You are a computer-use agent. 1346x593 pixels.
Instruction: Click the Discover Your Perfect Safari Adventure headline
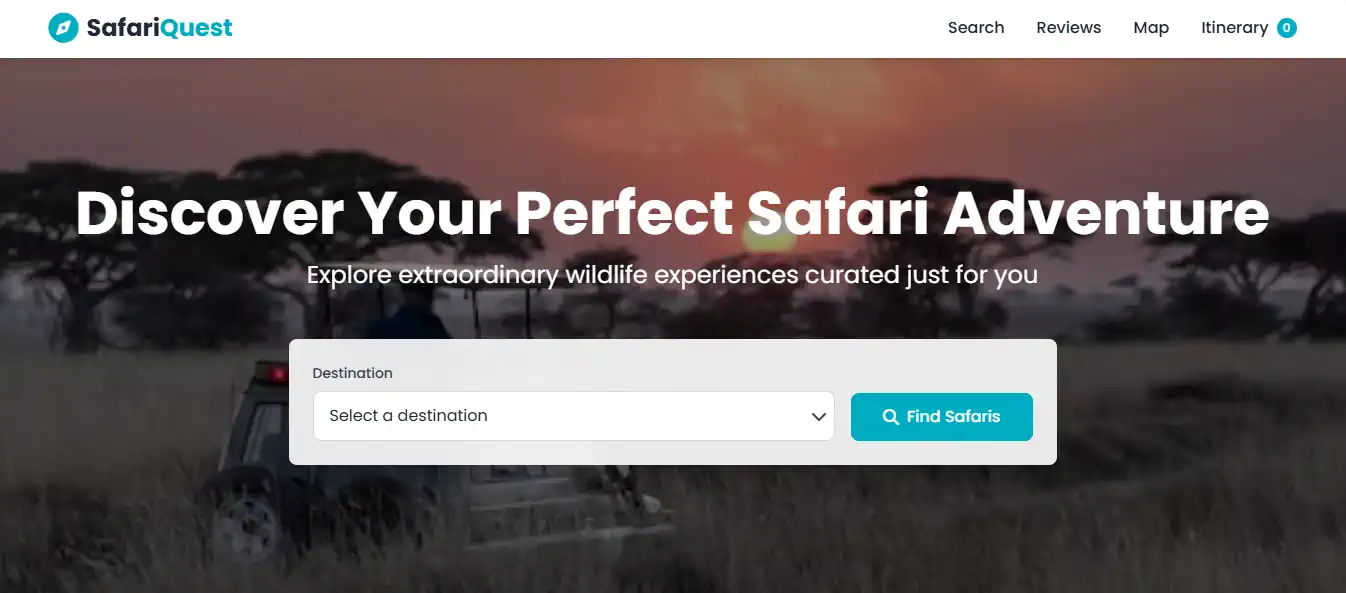673,213
